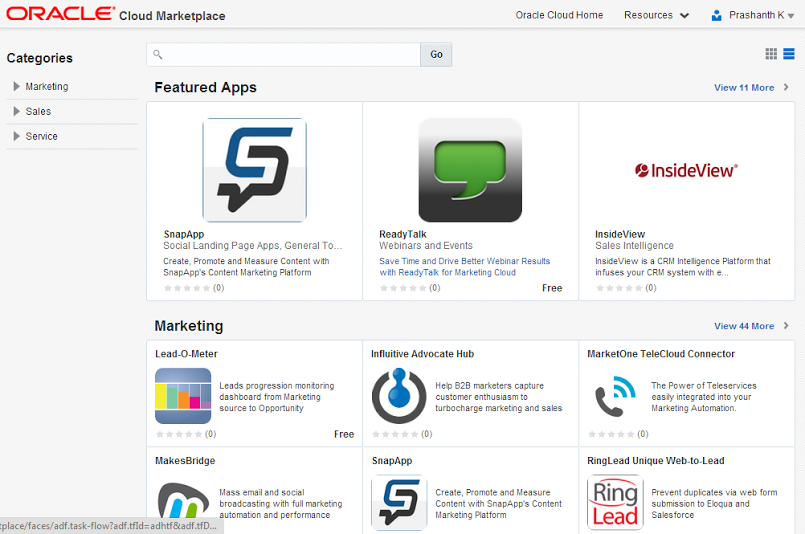Open the Resources dropdown menu

tap(656, 15)
